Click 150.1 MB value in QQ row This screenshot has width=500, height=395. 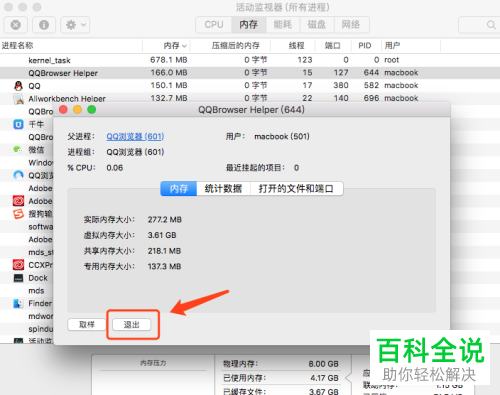(x=169, y=85)
